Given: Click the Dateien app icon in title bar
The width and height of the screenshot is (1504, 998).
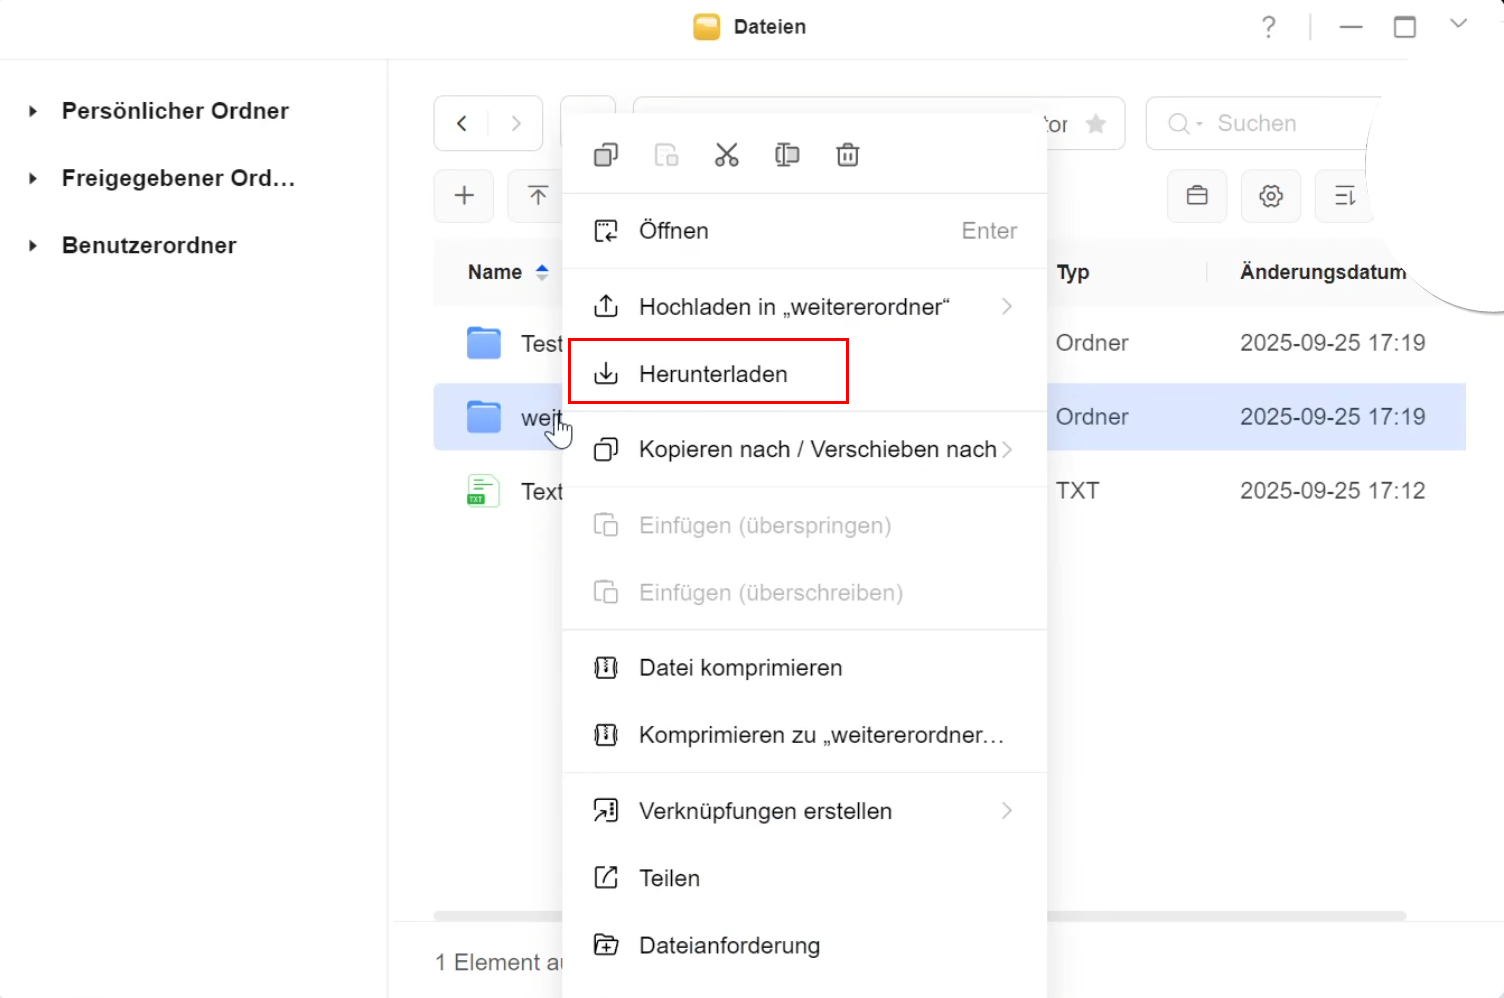Looking at the screenshot, I should [x=707, y=27].
